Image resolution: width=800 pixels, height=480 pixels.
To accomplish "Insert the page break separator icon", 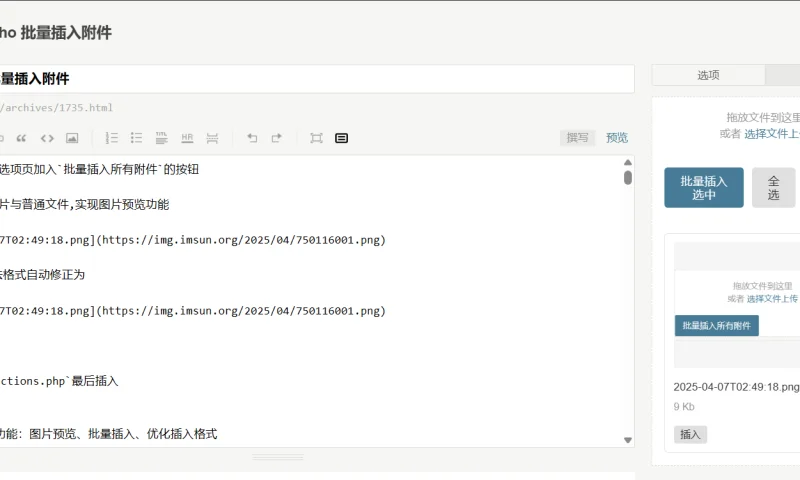I will pyautogui.click(x=212, y=138).
